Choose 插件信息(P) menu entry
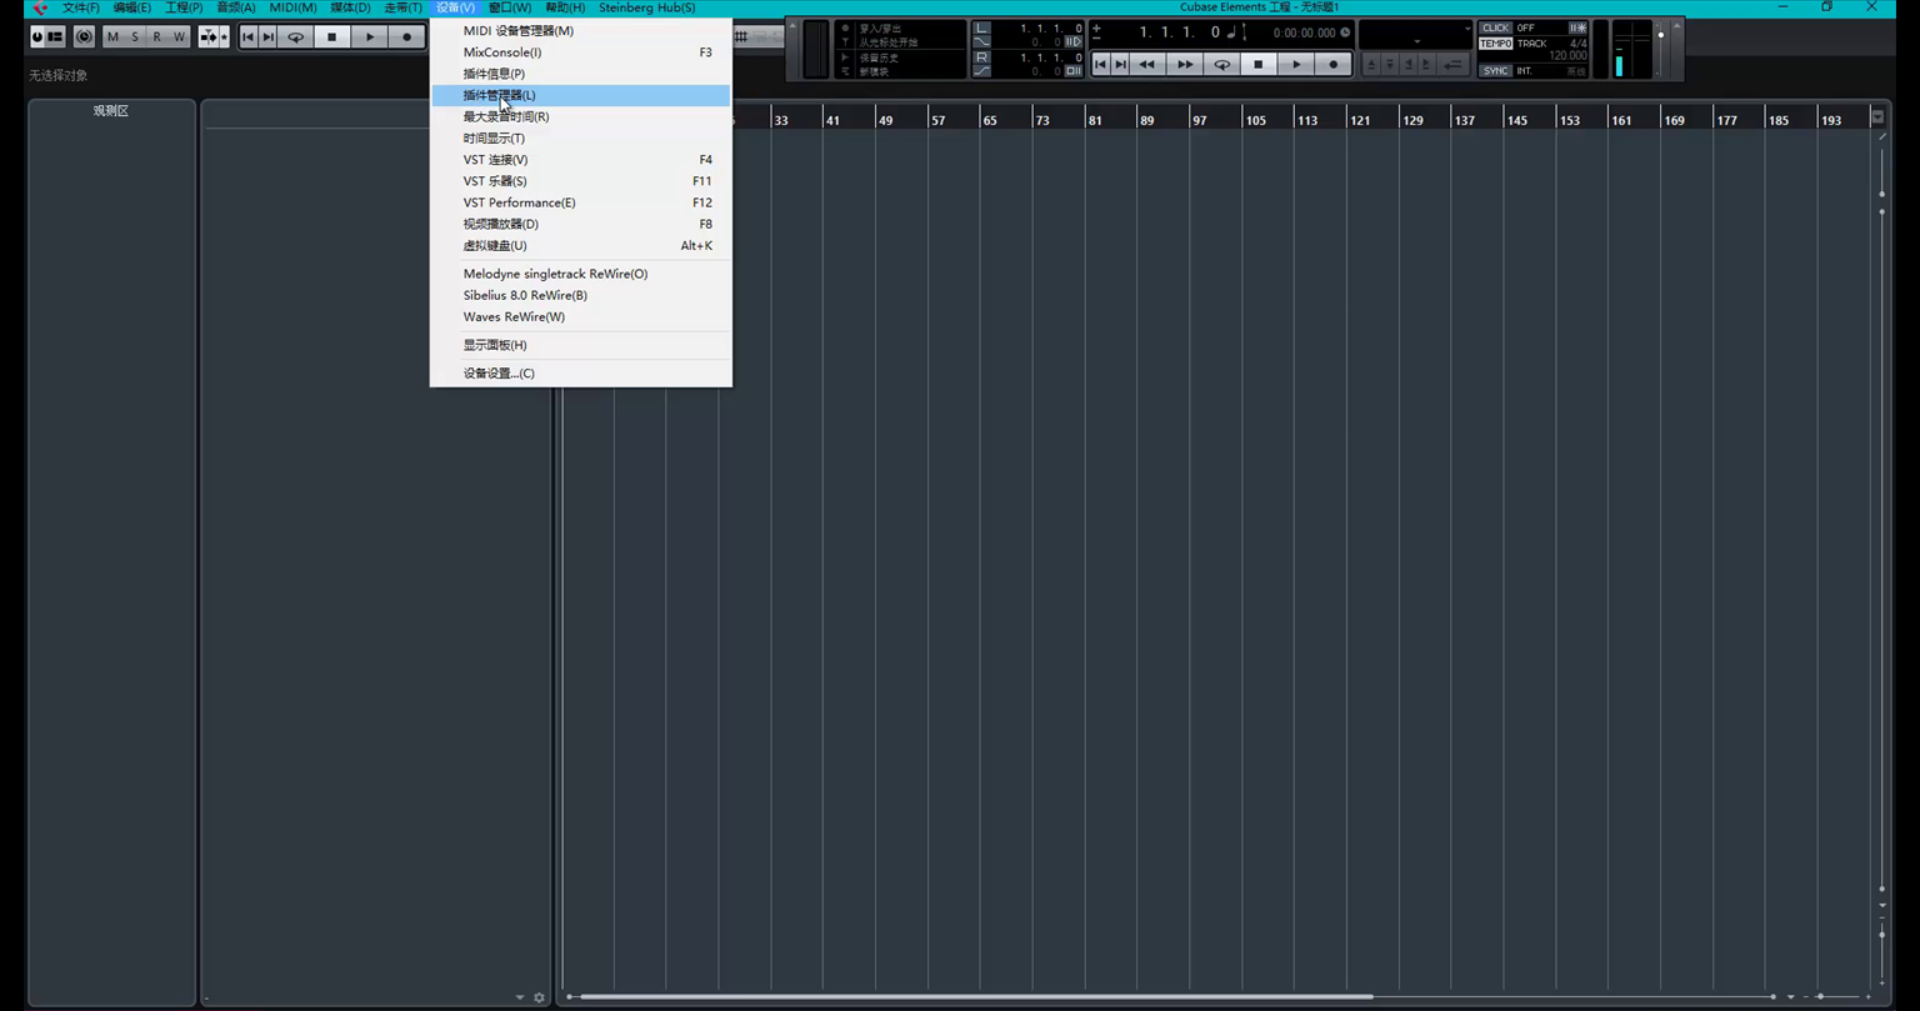This screenshot has height=1011, width=1920. [580, 74]
